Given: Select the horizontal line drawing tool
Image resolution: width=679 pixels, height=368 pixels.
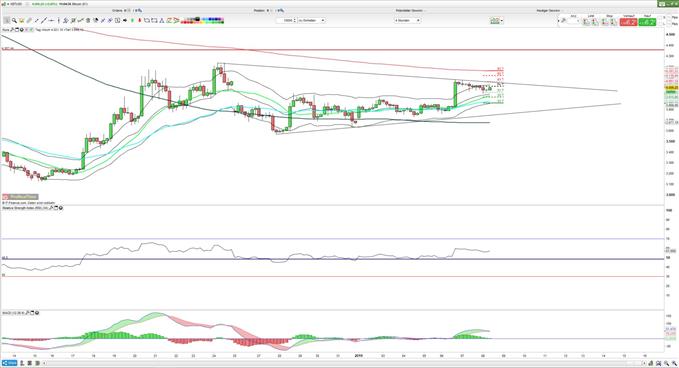Looking at the screenshot, I should coord(51,20).
